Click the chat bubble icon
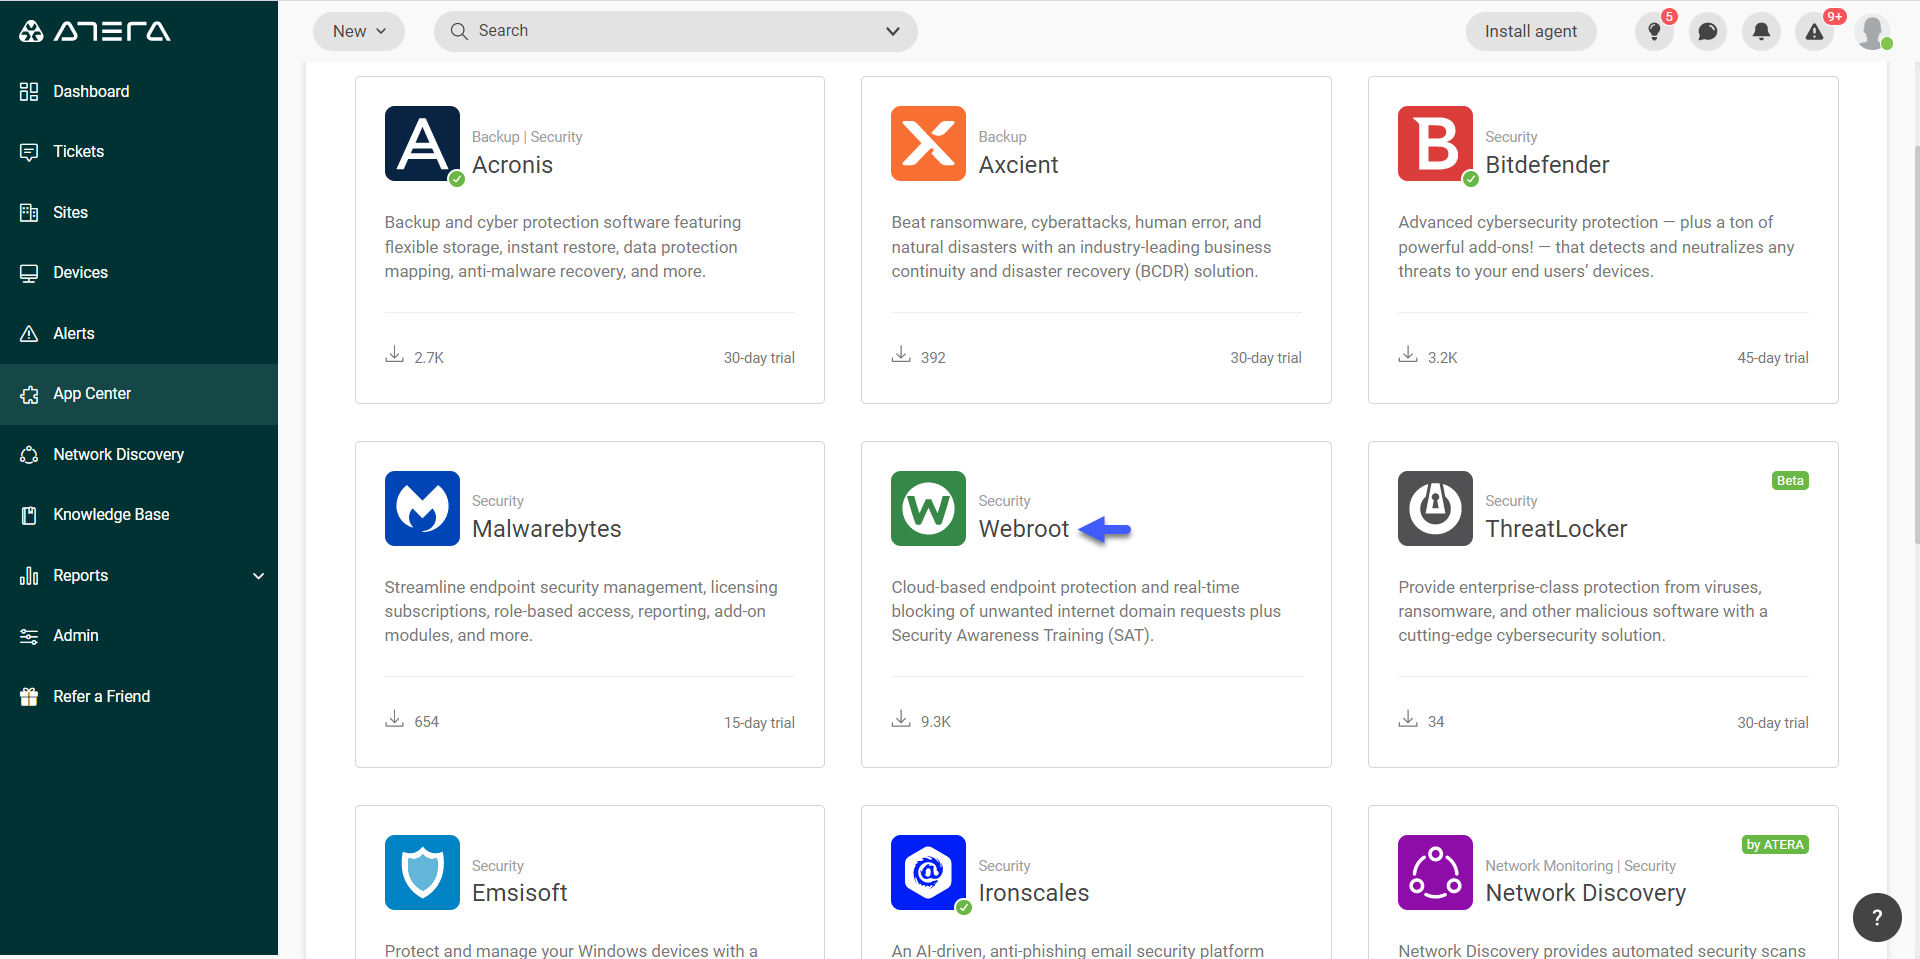This screenshot has width=1920, height=959. point(1707,31)
